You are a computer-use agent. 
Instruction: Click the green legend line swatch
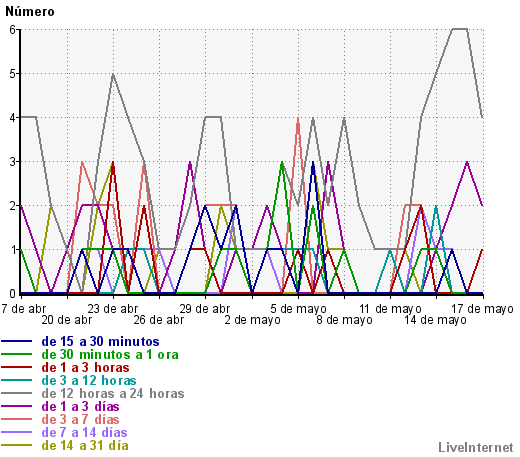pyautogui.click(x=17, y=354)
